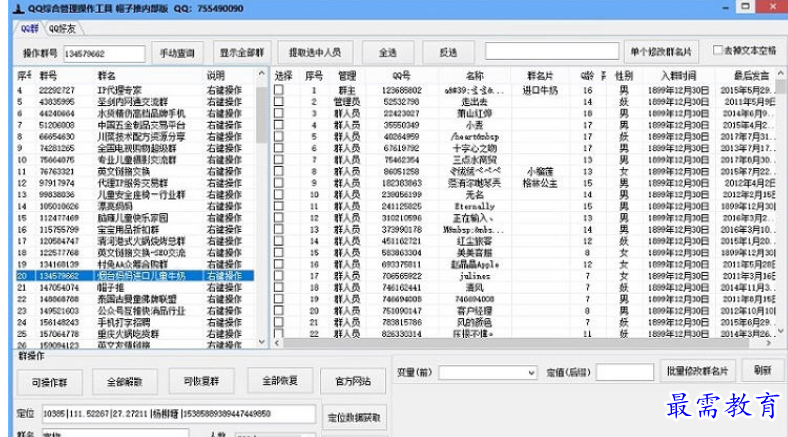Click the 名称 column header
The image size is (788, 437).
click(x=474, y=76)
